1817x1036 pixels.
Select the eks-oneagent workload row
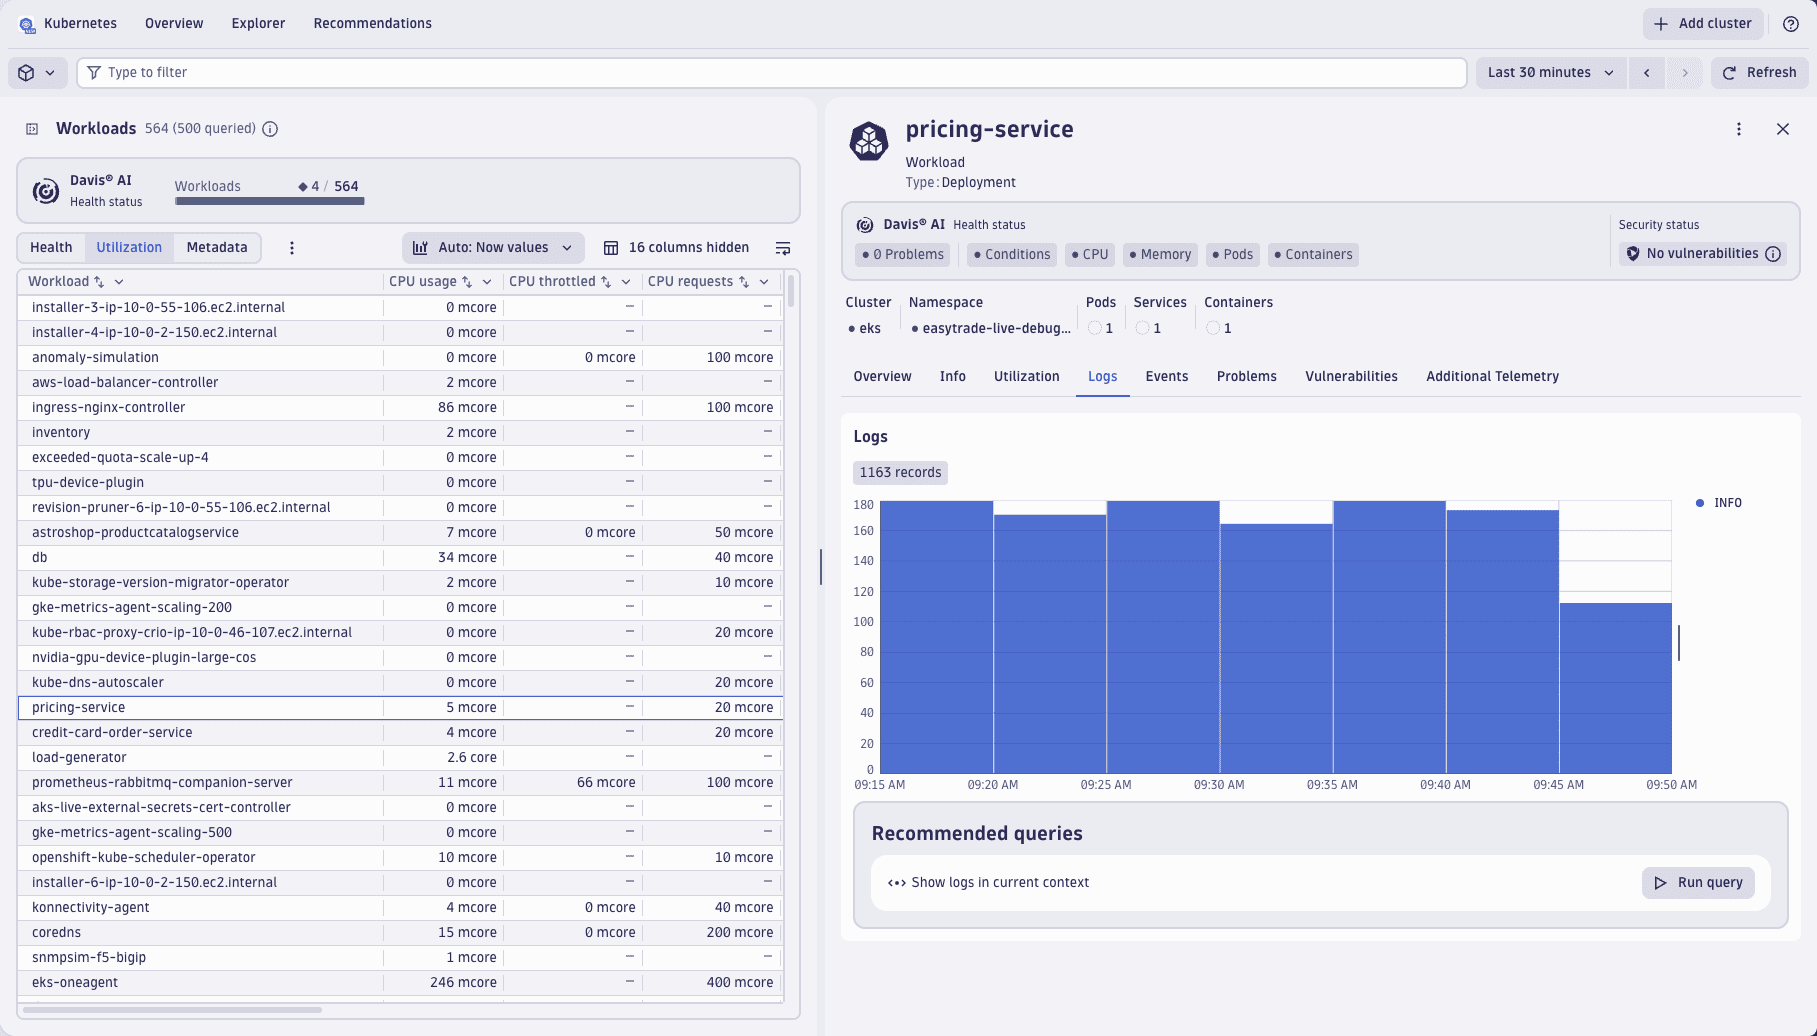pyautogui.click(x=400, y=983)
